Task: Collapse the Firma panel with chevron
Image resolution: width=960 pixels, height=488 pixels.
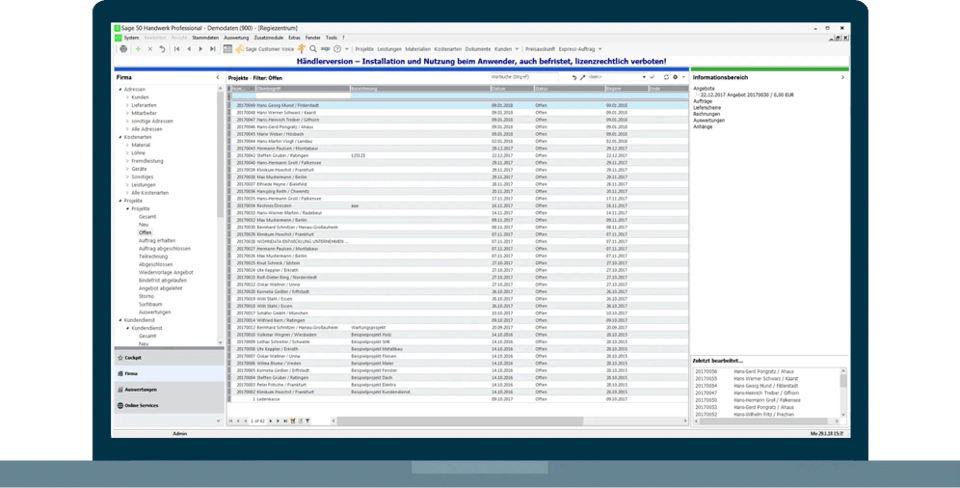Action: point(218,78)
